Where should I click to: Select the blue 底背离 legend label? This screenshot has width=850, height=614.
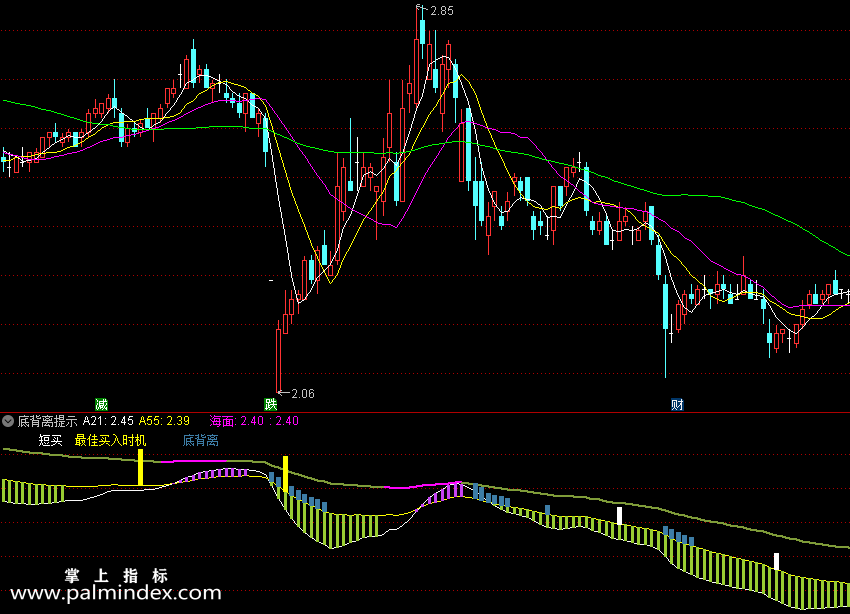tap(201, 441)
